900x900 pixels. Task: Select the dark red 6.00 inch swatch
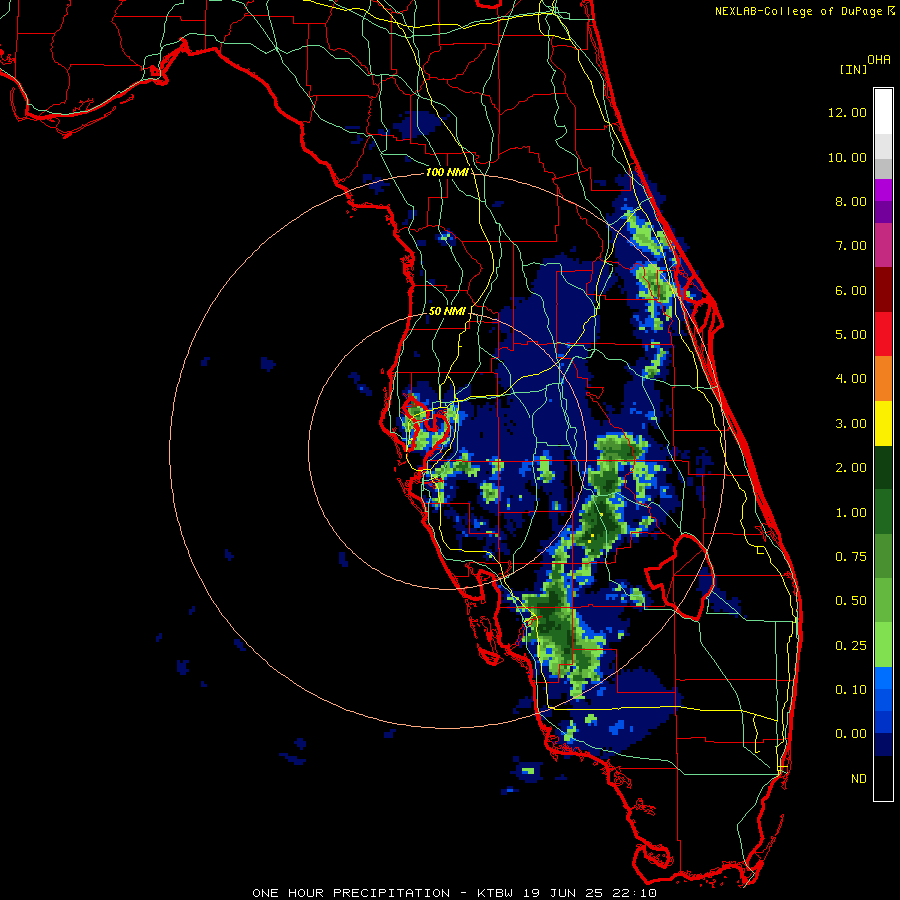pos(883,290)
